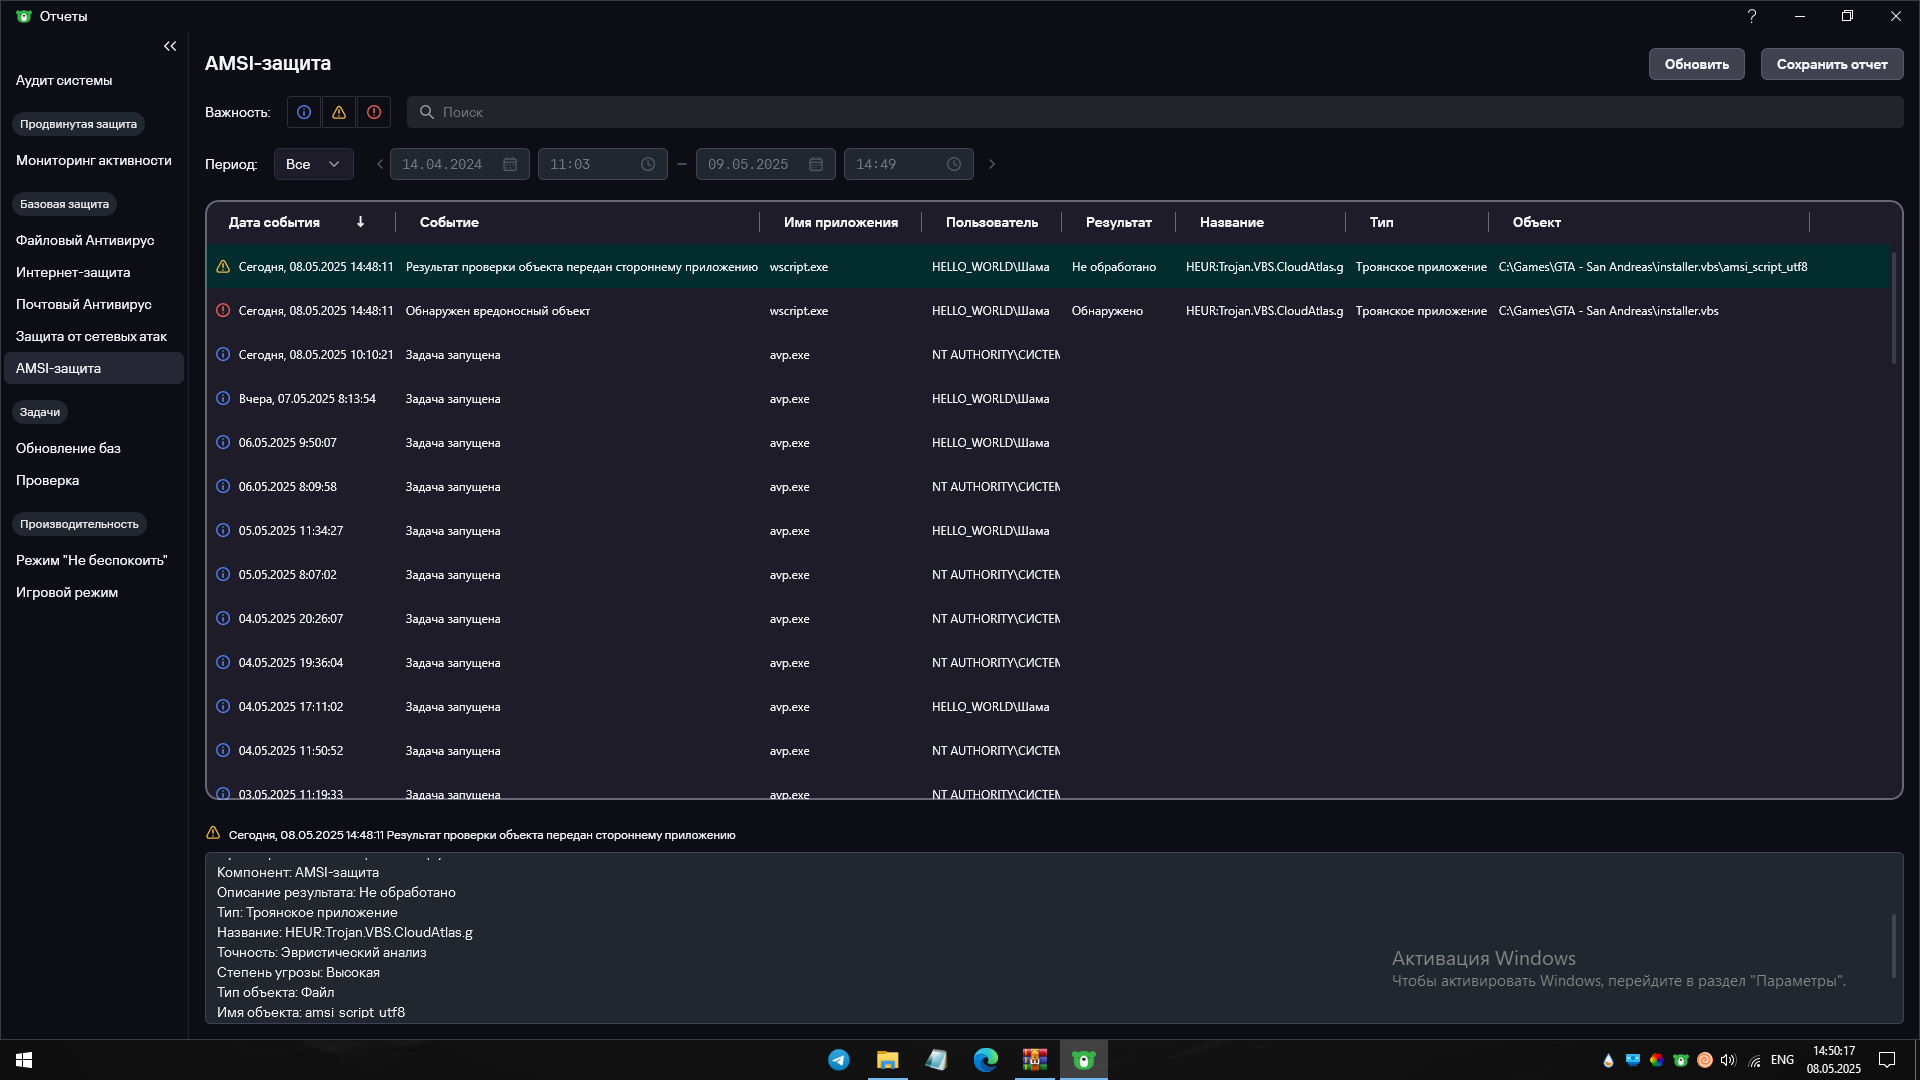Click info icon on 08.05.2025 10:10:21 row
1920x1080 pixels.
pyautogui.click(x=223, y=354)
